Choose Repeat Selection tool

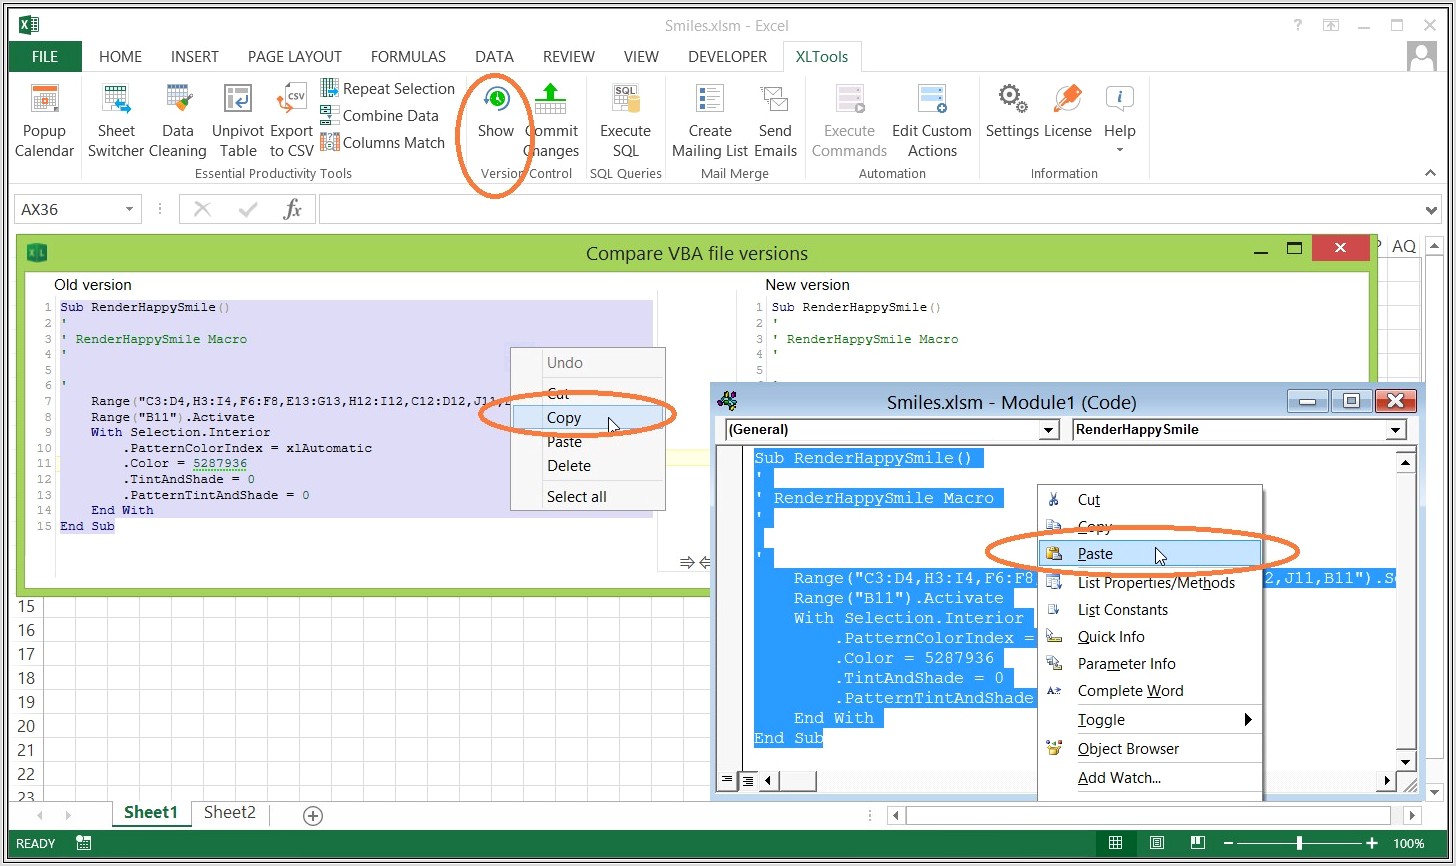click(387, 88)
